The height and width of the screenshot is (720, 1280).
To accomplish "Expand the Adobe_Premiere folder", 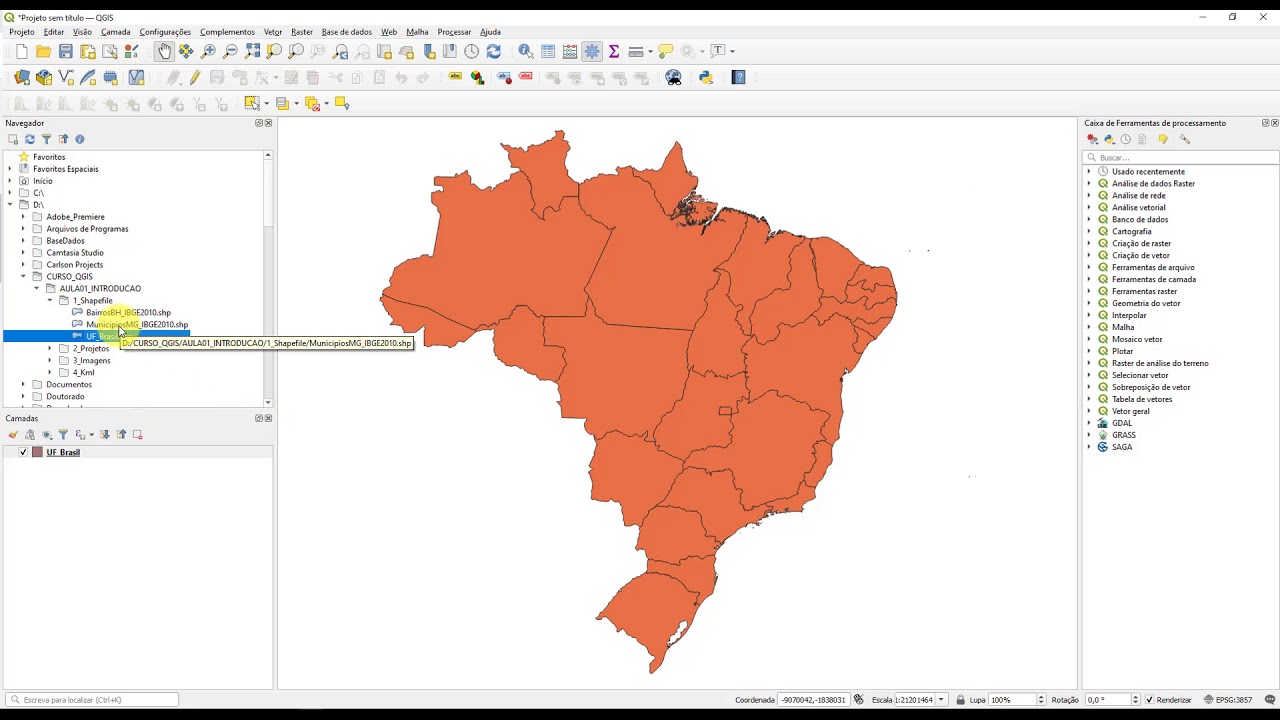I will click(x=23, y=217).
